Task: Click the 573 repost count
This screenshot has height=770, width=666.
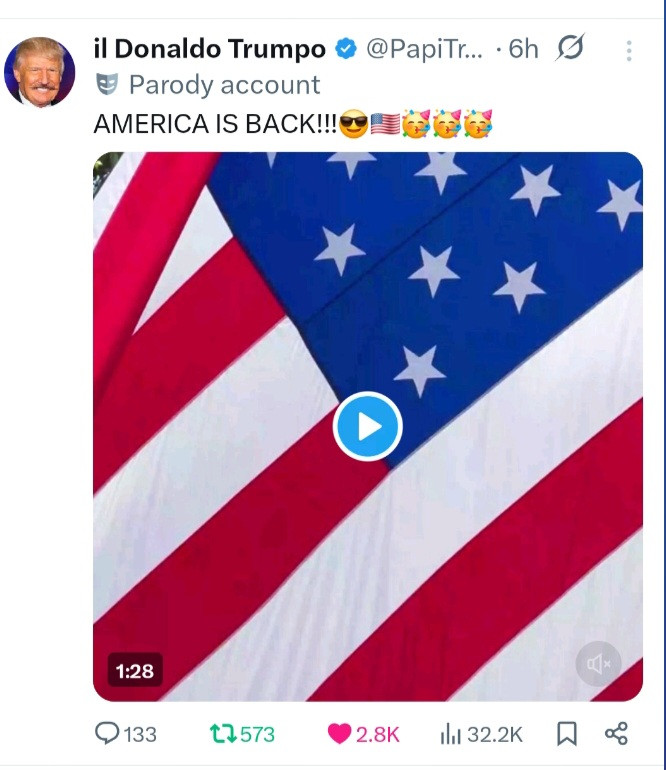Action: [x=257, y=734]
